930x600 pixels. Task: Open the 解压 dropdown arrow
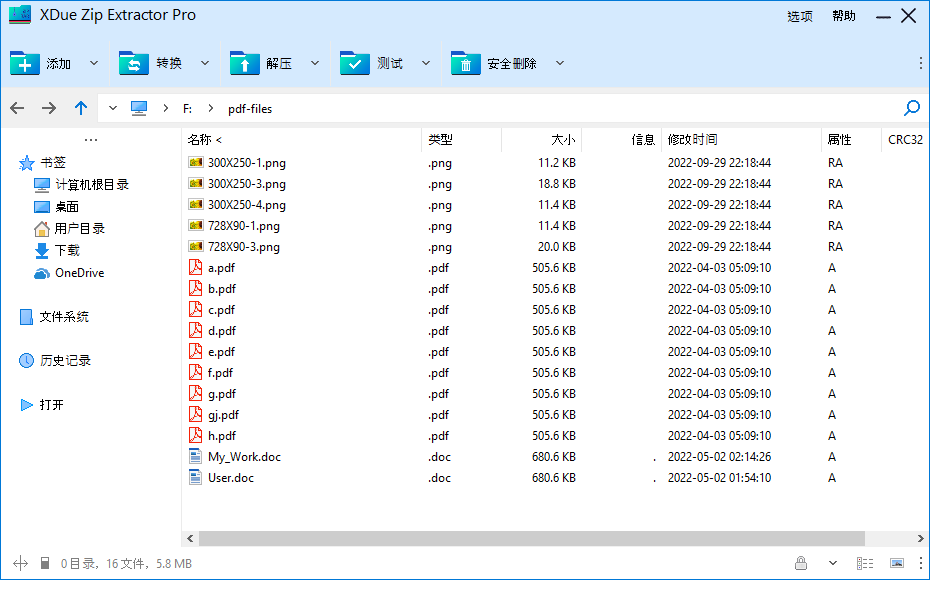coord(314,62)
